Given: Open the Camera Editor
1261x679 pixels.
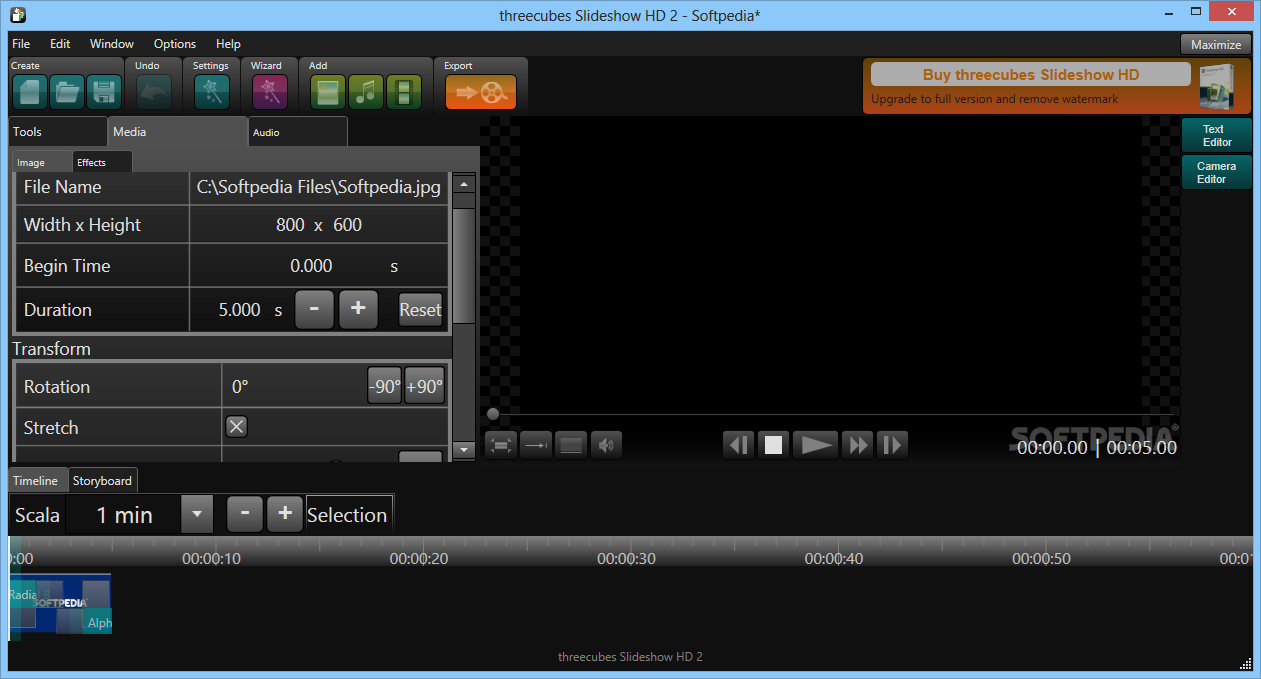Looking at the screenshot, I should 1216,173.
